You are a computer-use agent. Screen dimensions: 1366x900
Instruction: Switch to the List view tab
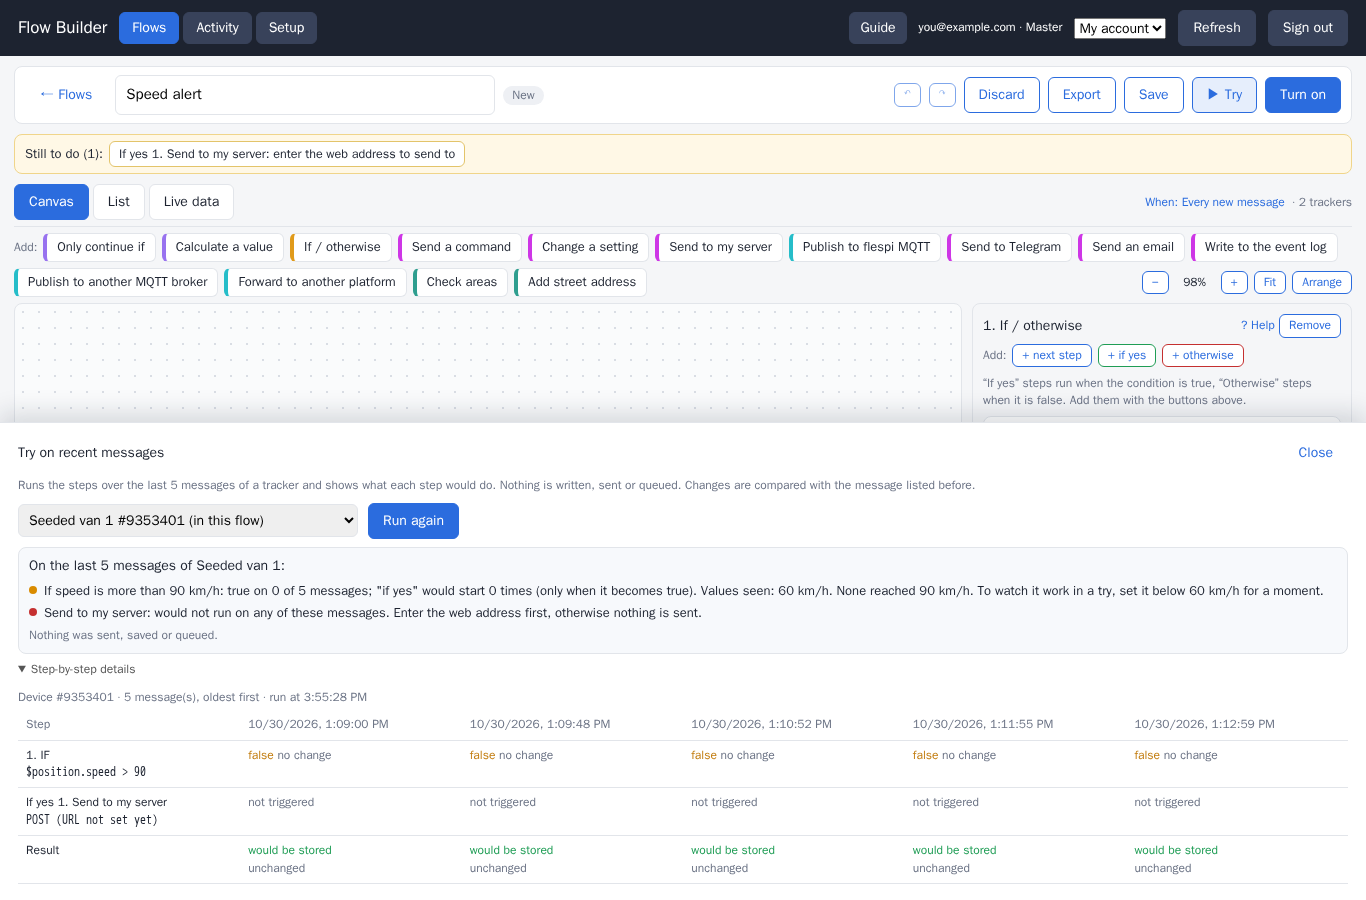point(119,202)
